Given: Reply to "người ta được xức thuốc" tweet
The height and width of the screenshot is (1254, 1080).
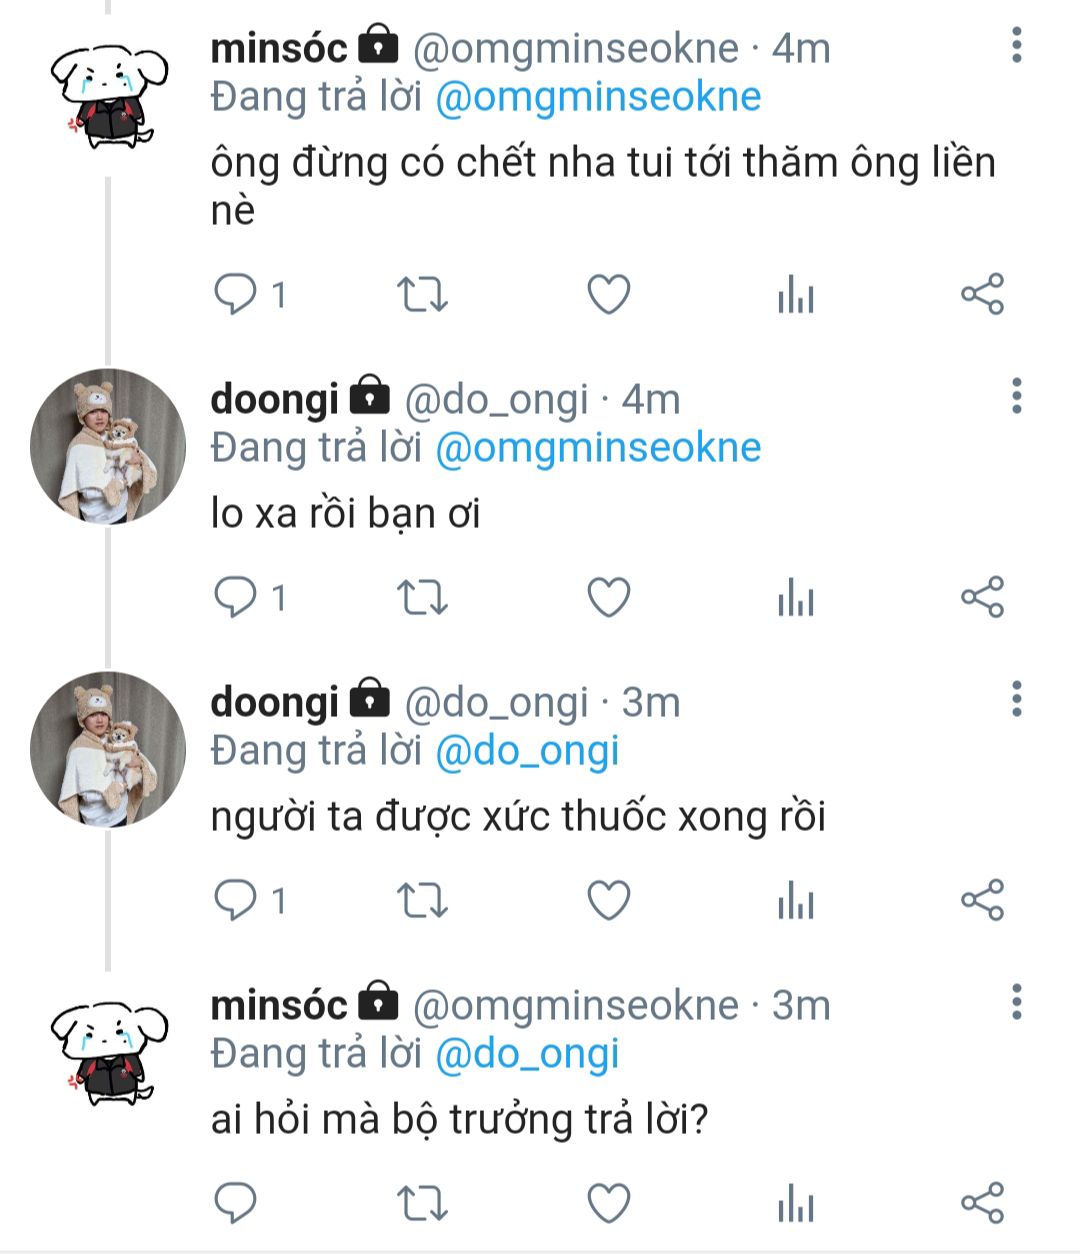Looking at the screenshot, I should [236, 901].
